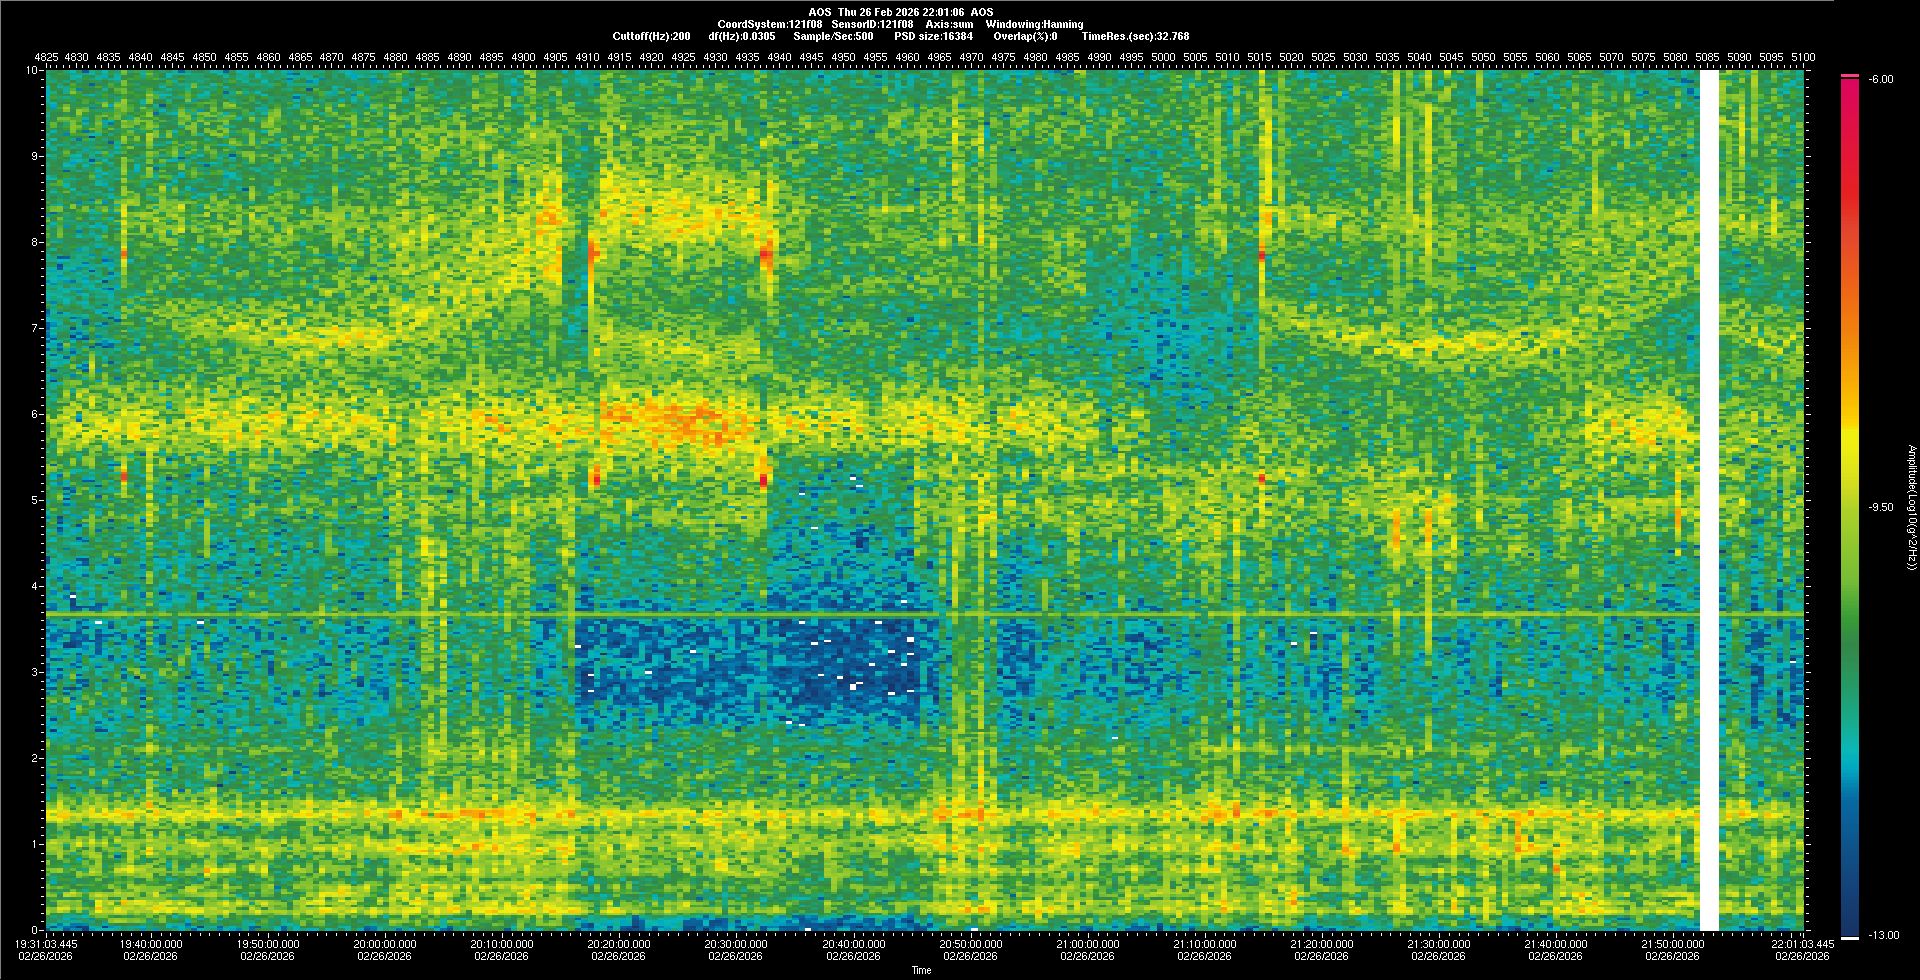Viewport: 1920px width, 980px height.
Task: Click the Windowing:Hanning header text
Action: pos(1033,24)
